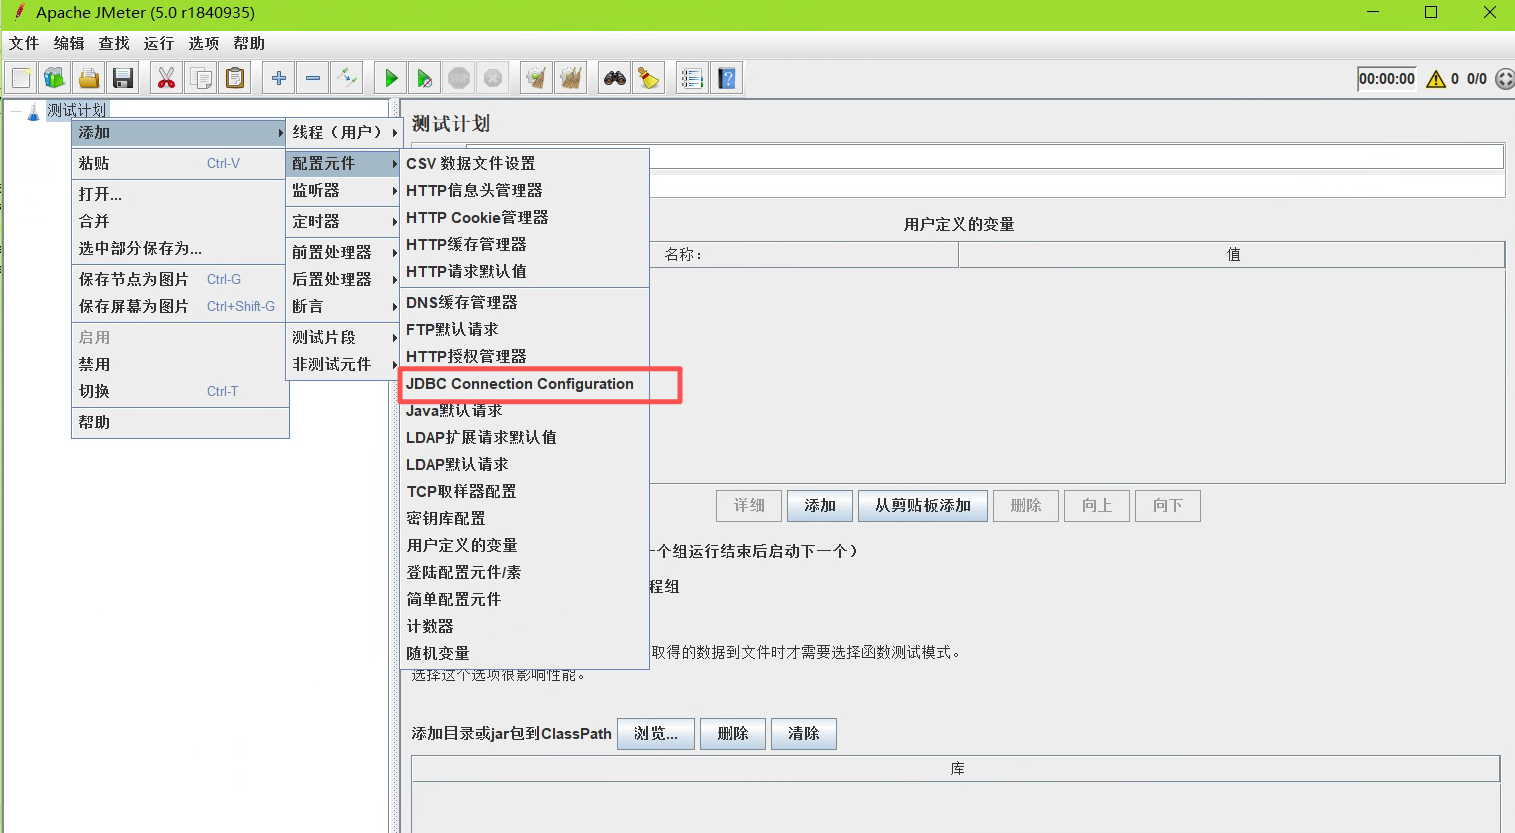Start the test with green play icon

pos(391,78)
